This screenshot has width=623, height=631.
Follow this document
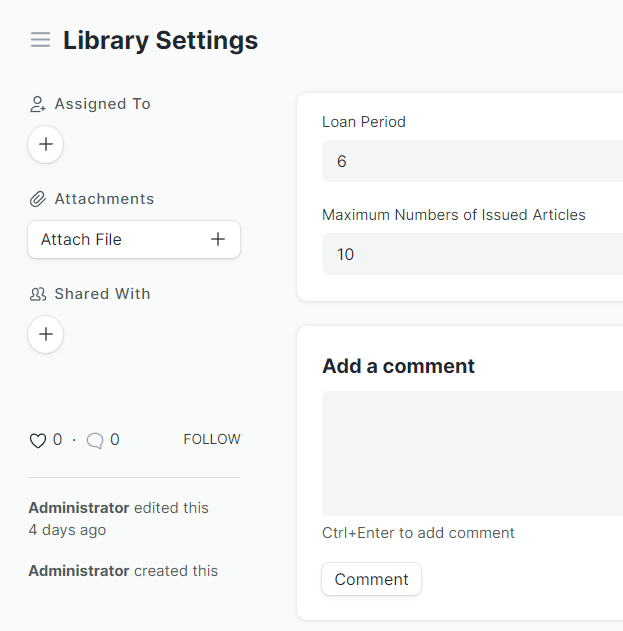pos(212,439)
